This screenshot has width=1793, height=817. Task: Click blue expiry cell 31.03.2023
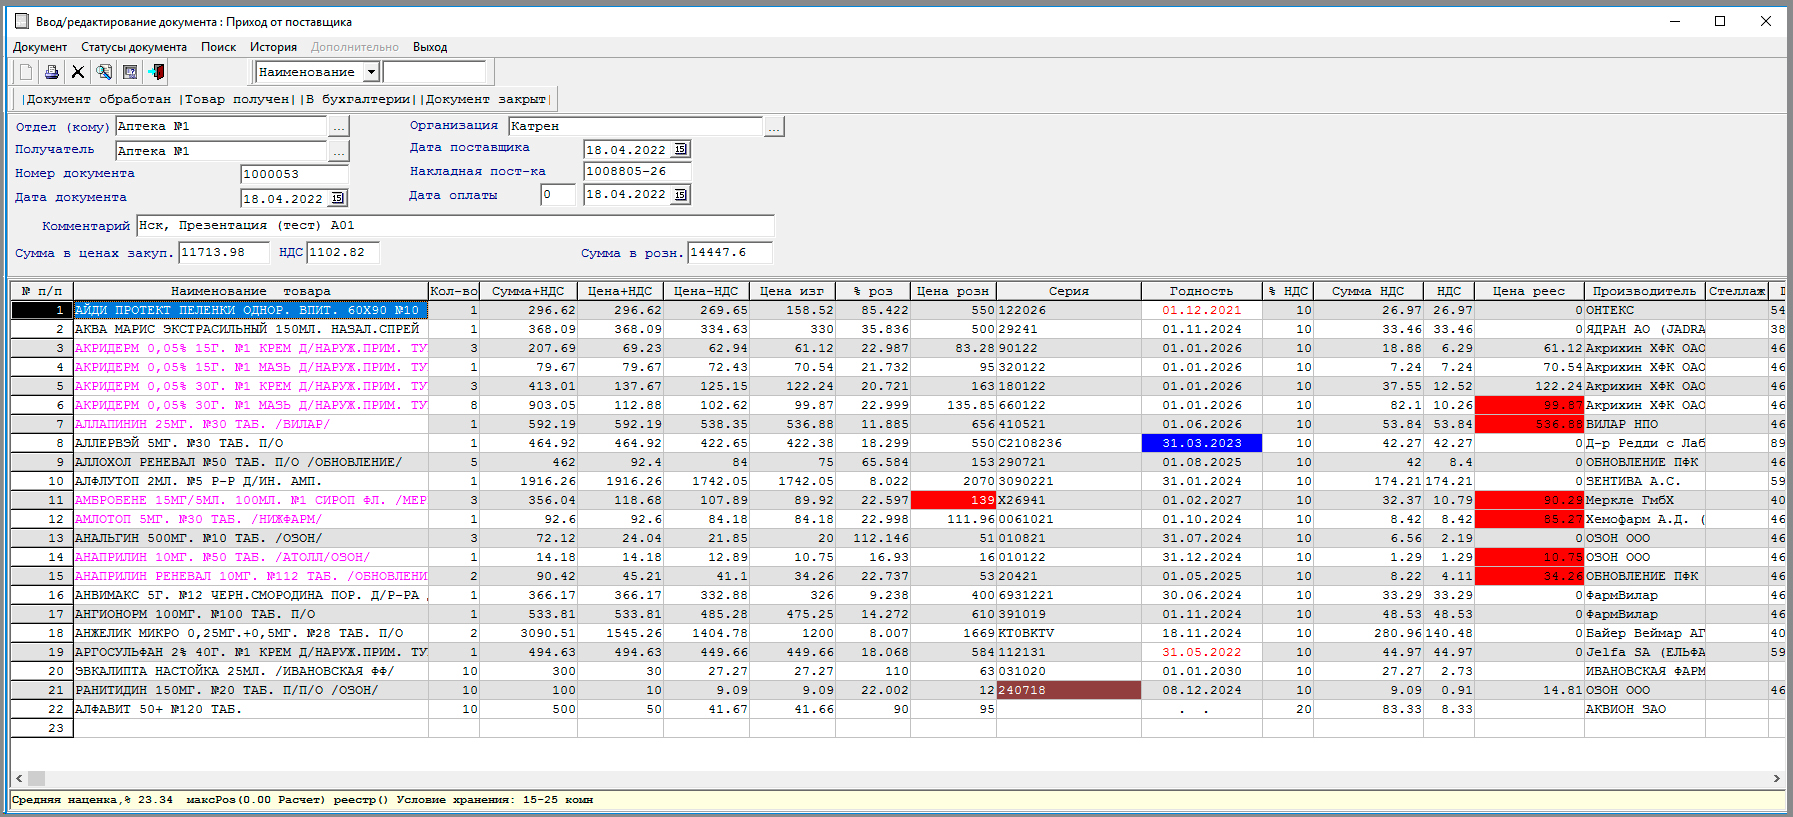1201,443
